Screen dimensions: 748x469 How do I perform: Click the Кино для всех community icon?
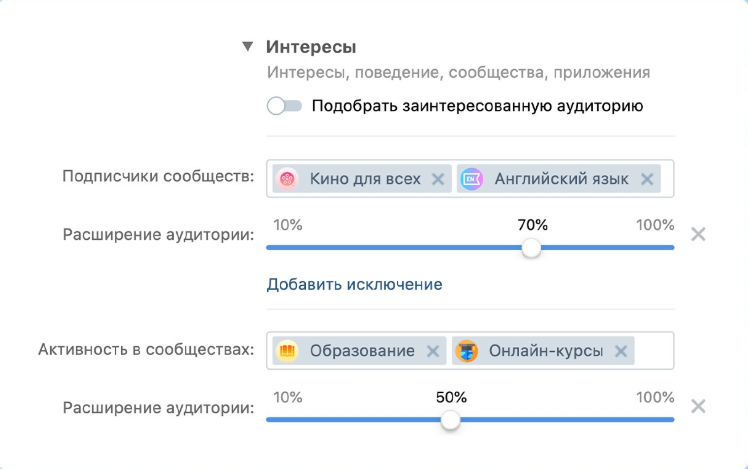coord(287,179)
